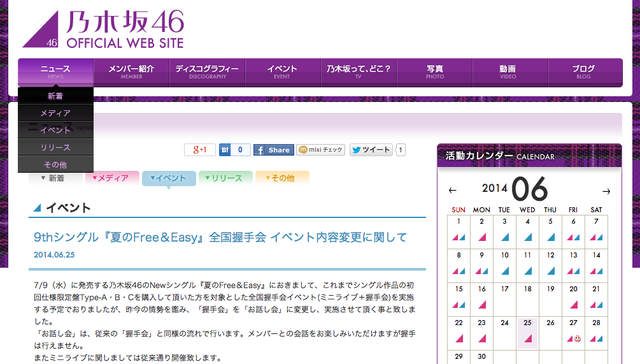The width and height of the screenshot is (640, 364).
Task: Click the event markers on June 8
Action: (x=459, y=271)
